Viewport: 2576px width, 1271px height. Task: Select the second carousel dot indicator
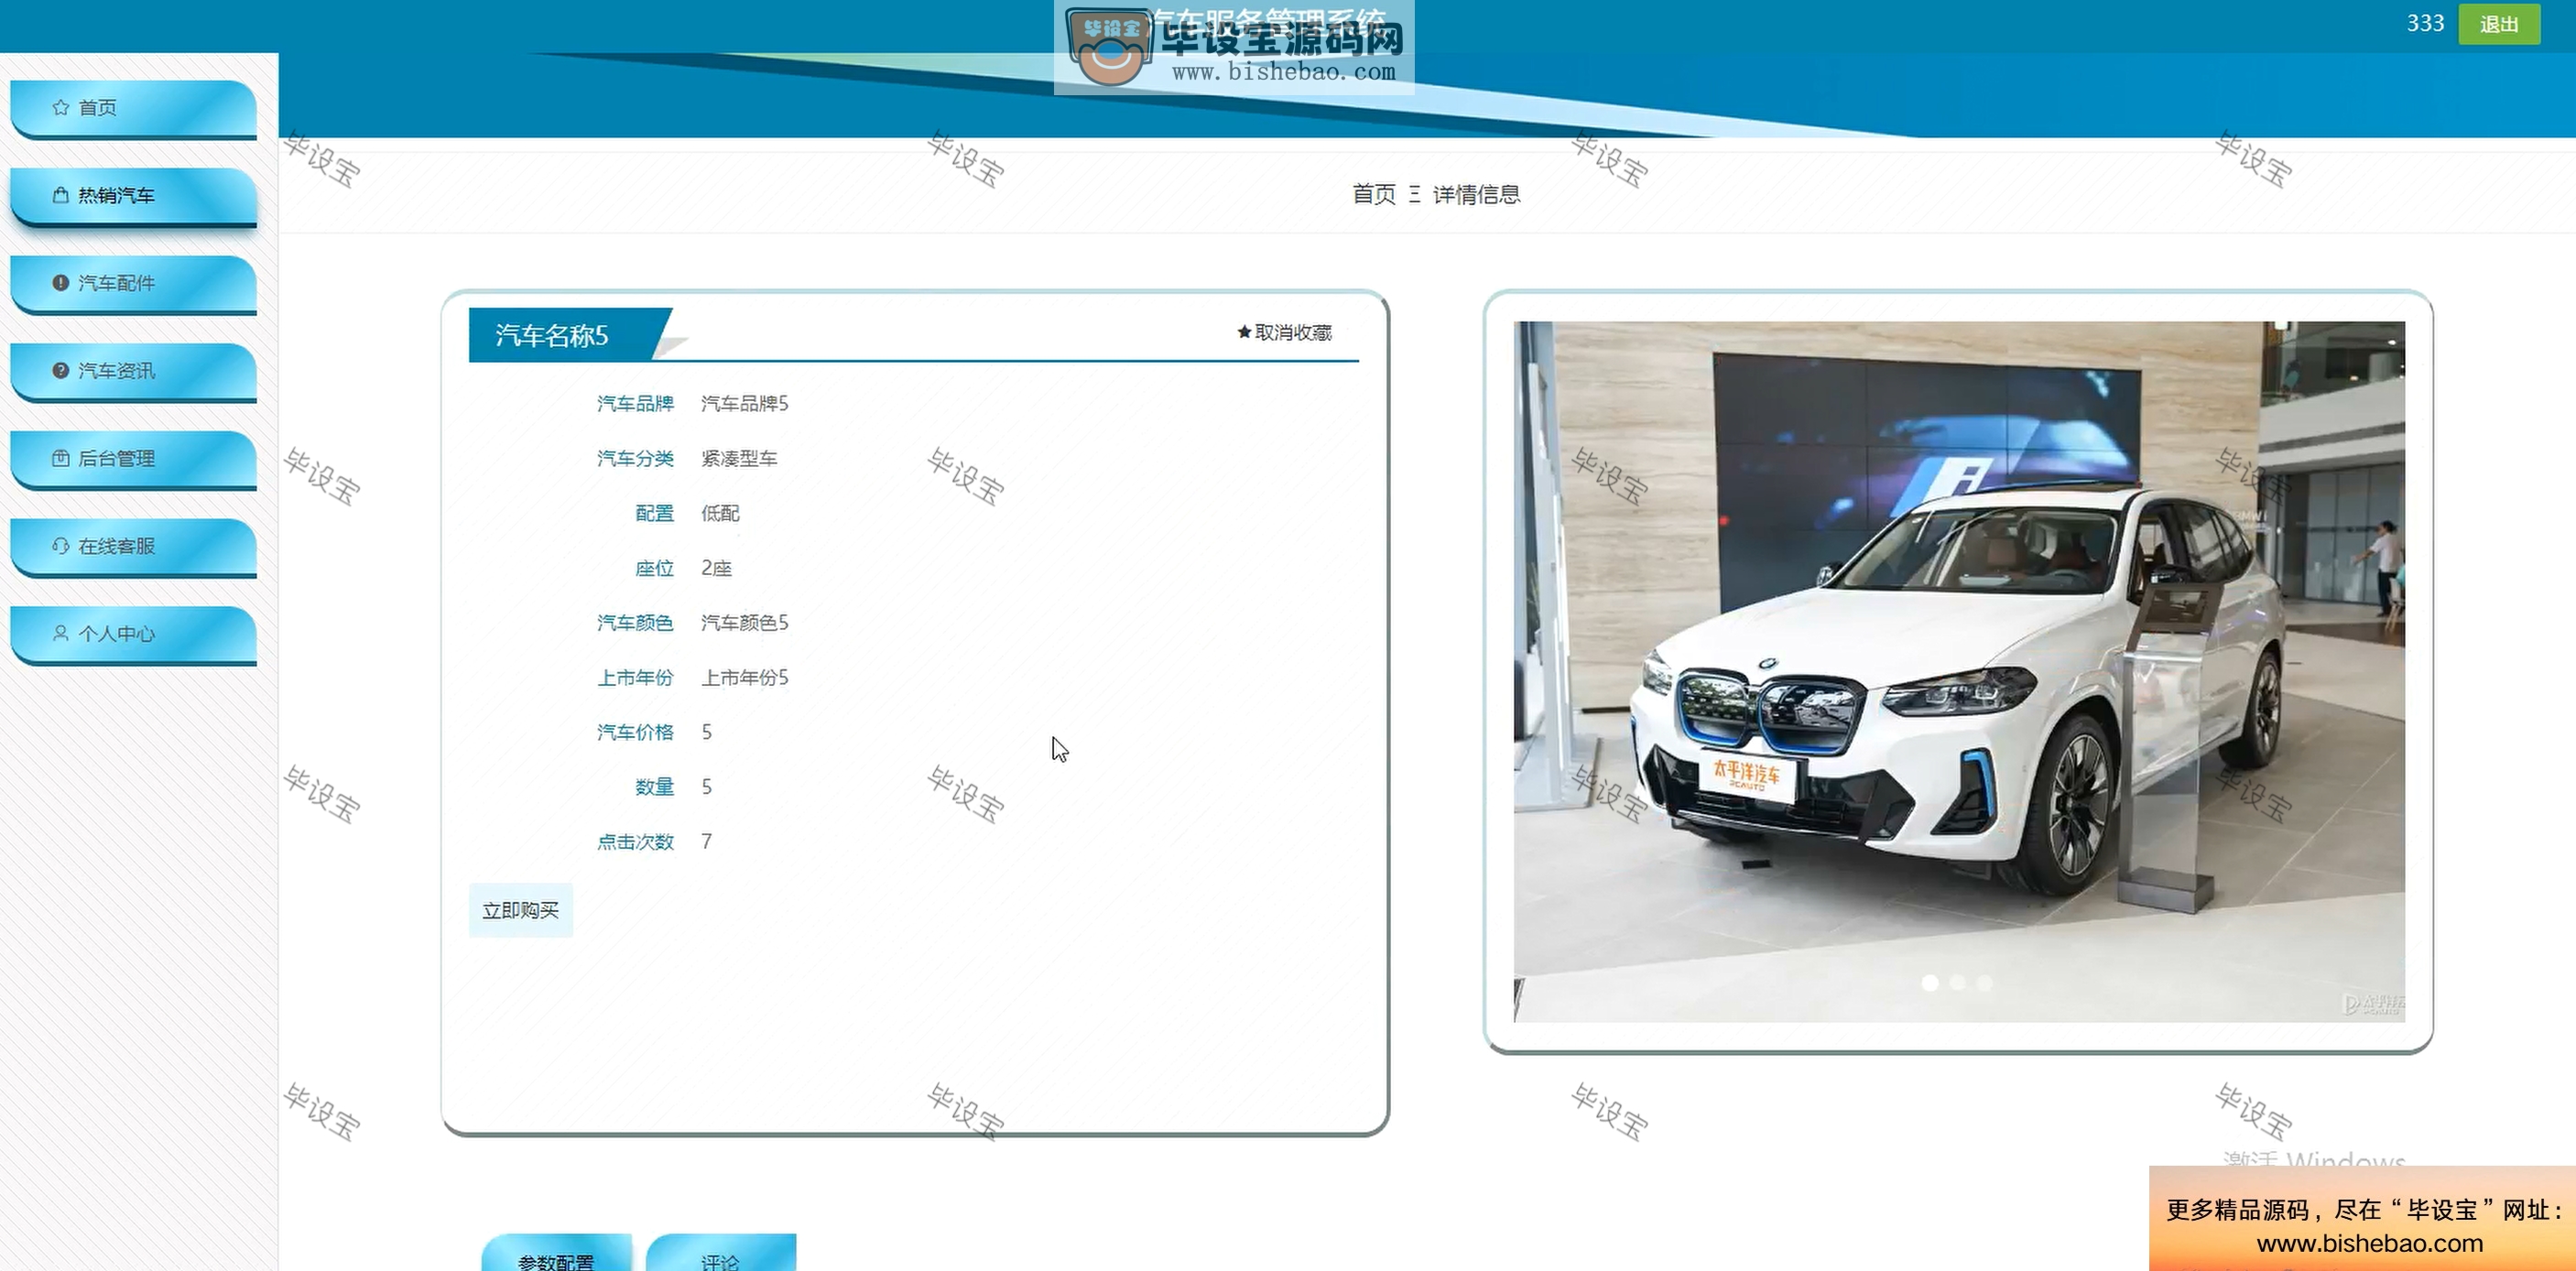click(x=1957, y=983)
